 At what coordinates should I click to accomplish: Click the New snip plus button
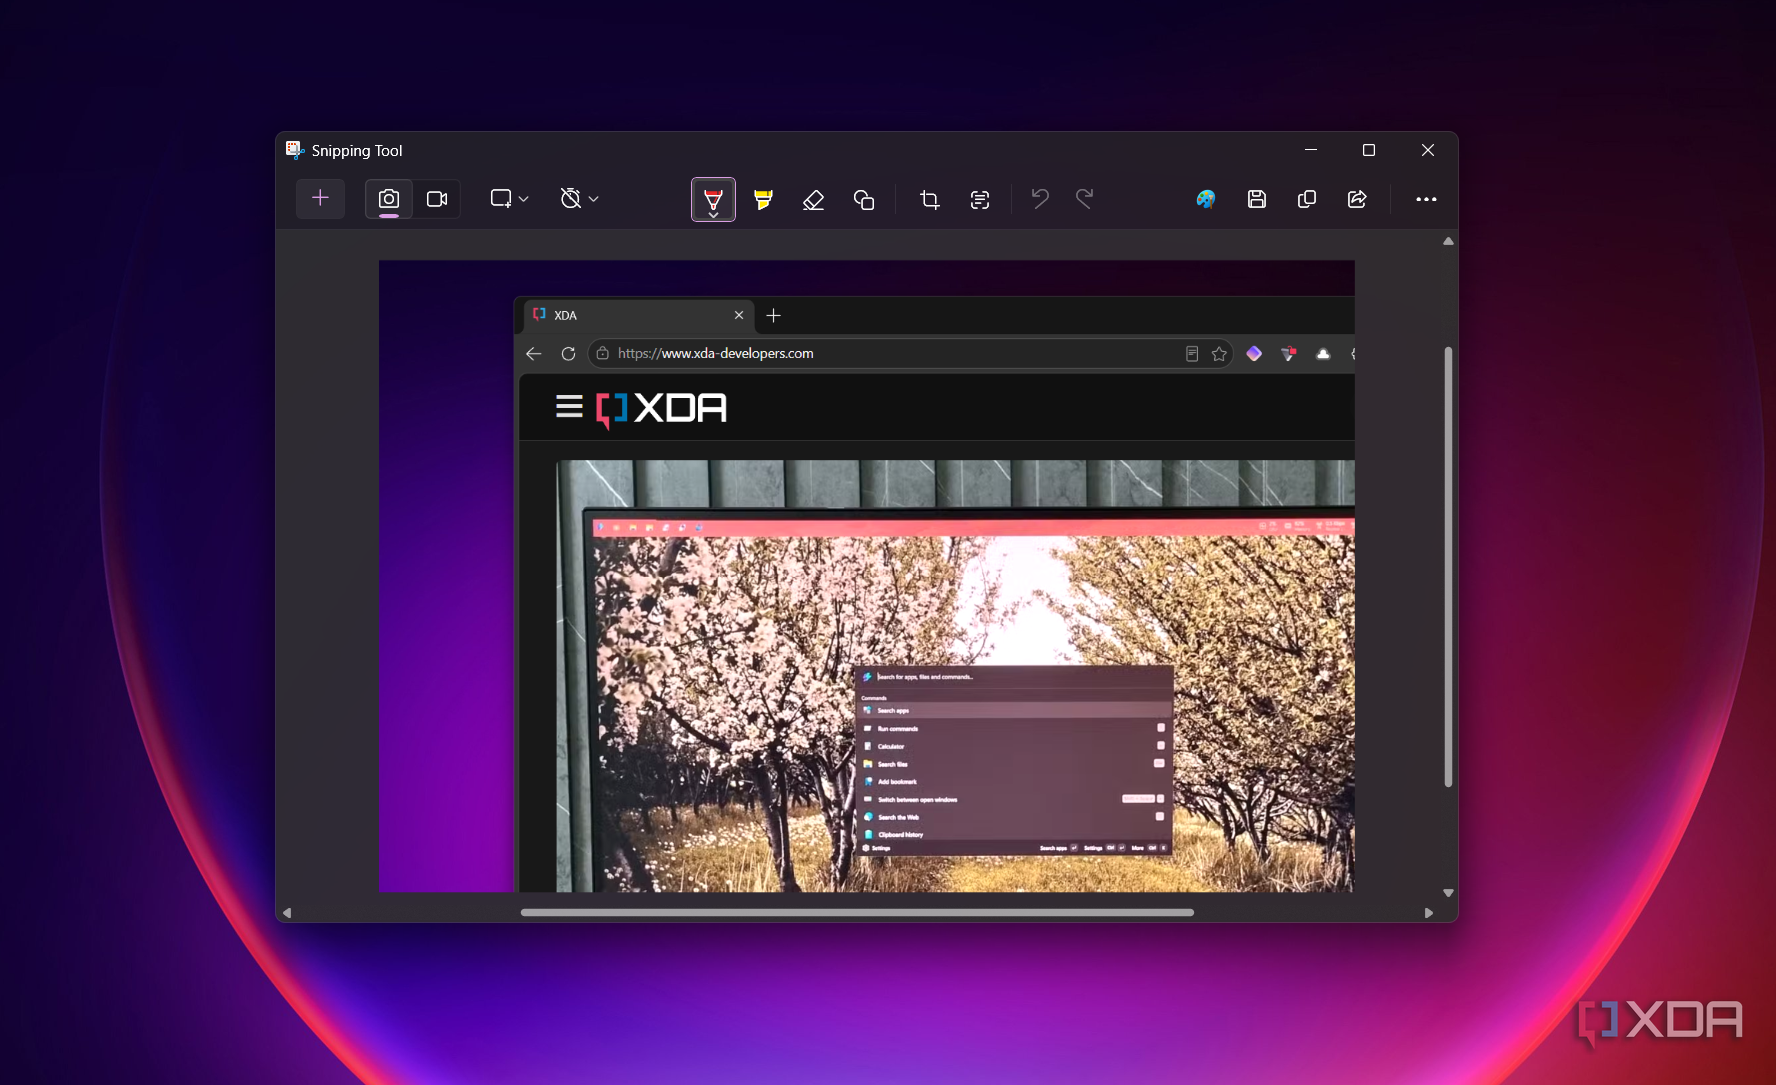(x=320, y=199)
